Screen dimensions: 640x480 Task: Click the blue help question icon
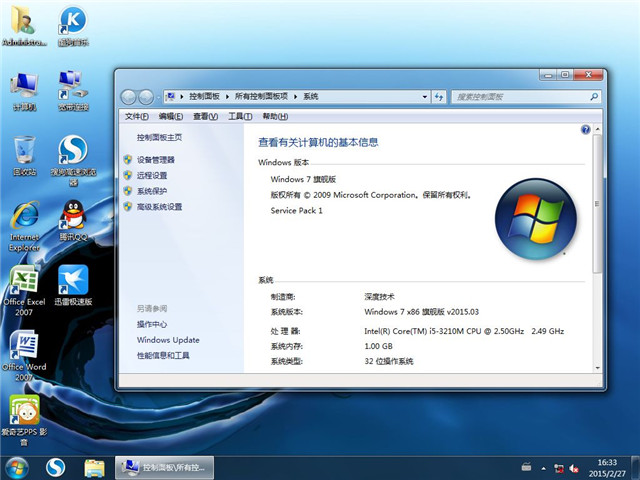tap(585, 130)
